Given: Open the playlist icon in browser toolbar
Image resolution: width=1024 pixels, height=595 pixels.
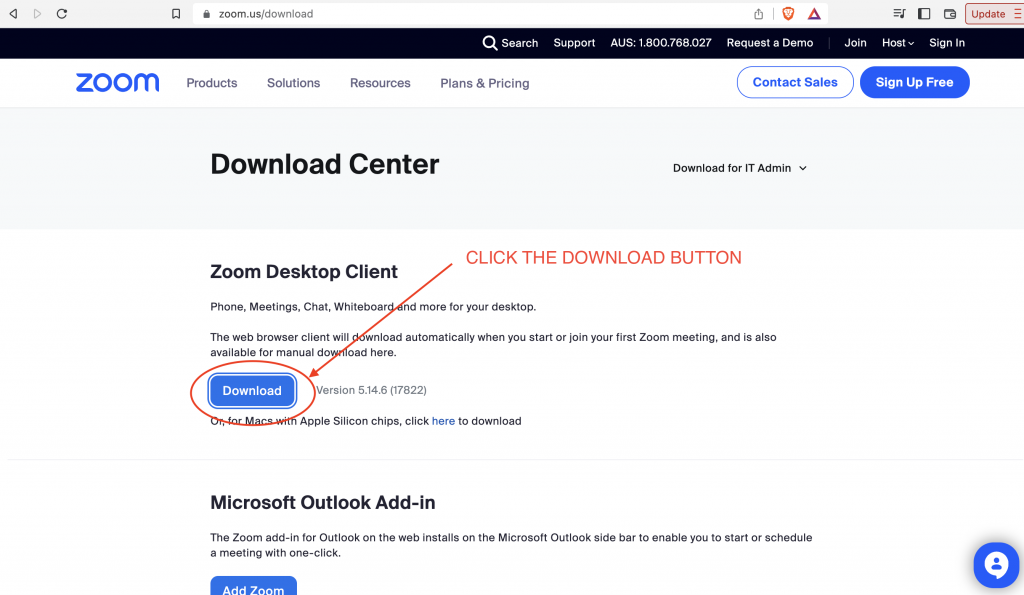Looking at the screenshot, I should point(899,14).
